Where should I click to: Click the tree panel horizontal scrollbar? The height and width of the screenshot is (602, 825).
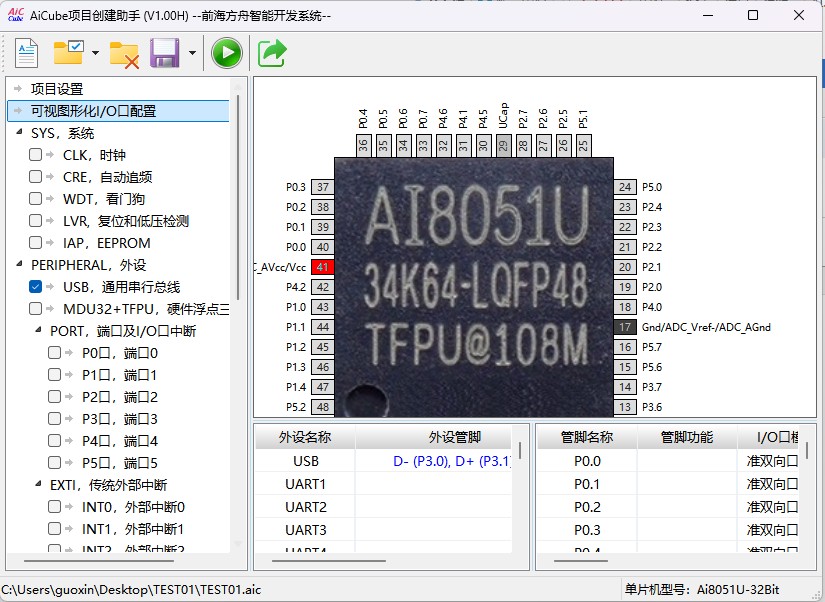tap(99, 561)
